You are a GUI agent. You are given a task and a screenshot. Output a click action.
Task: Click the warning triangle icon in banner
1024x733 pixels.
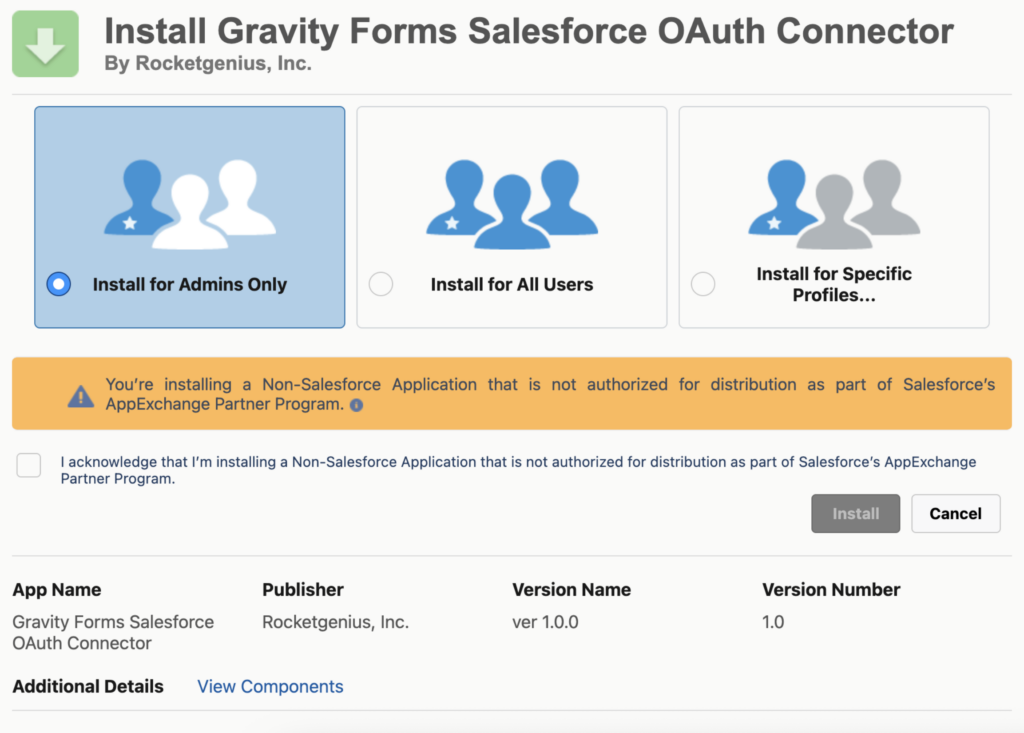click(x=81, y=396)
